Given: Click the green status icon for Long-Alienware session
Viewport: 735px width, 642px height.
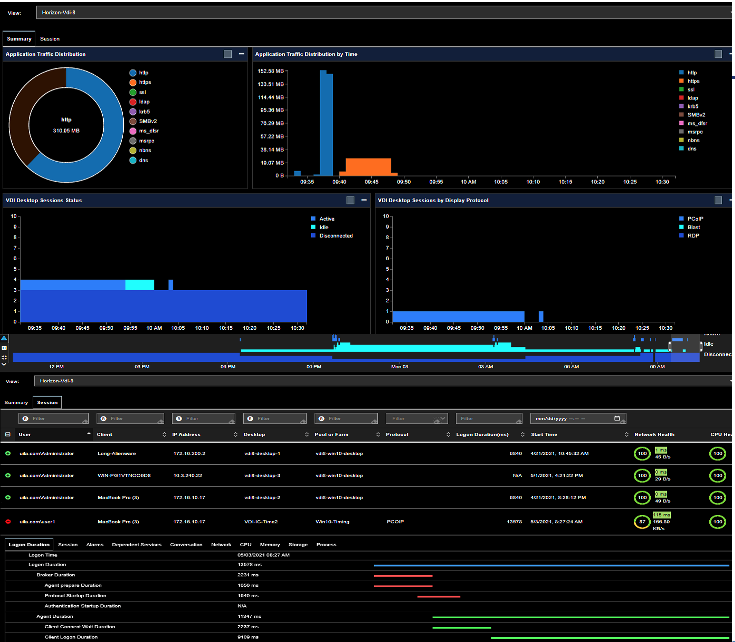Looking at the screenshot, I should (8, 453).
